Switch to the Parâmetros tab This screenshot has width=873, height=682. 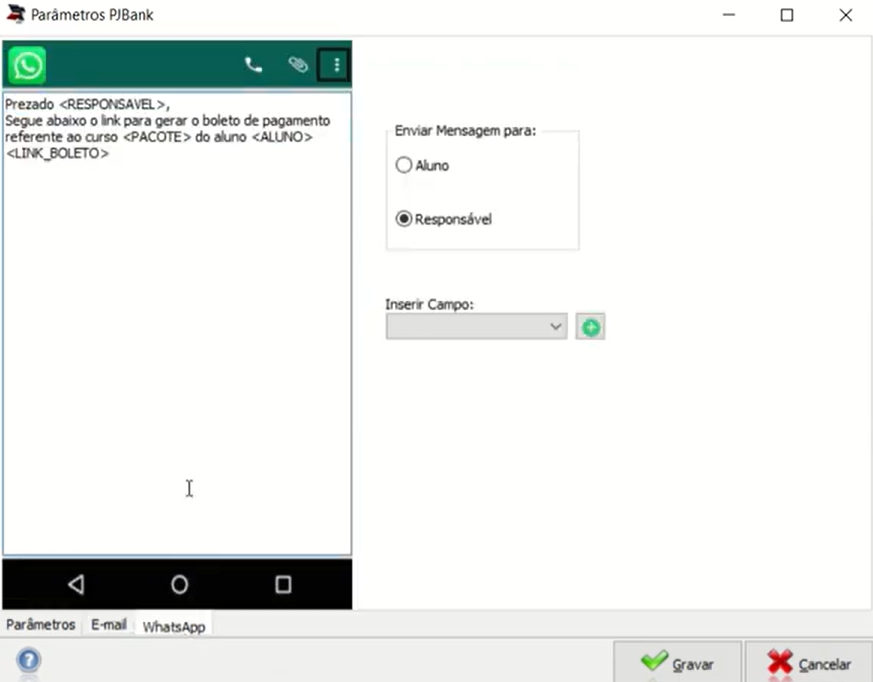pos(41,625)
